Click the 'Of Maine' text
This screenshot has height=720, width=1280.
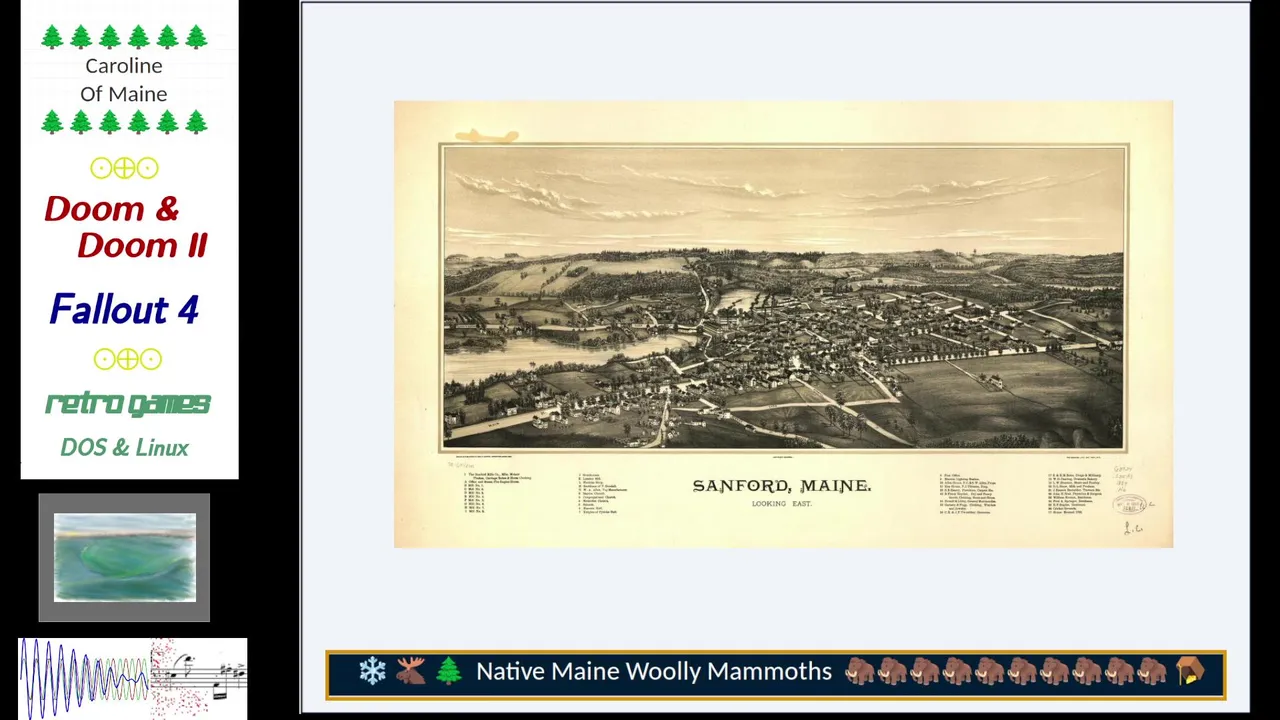tap(124, 94)
